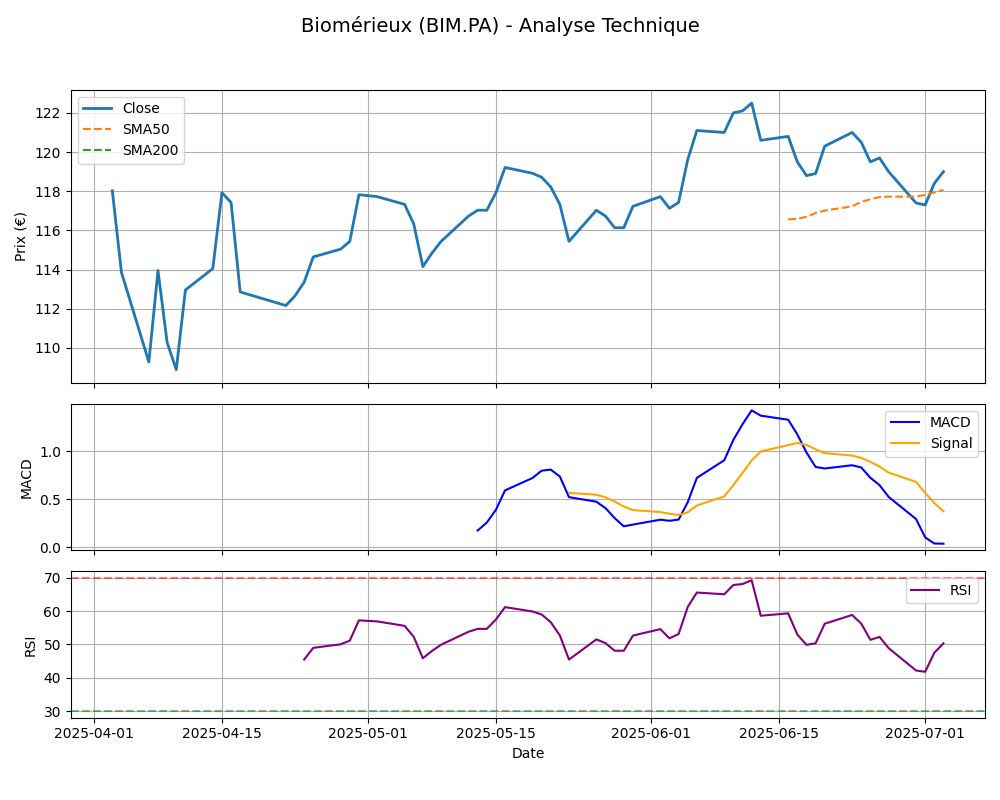Click the "0.0" tick on the MACD axis
The width and height of the screenshot is (1000, 800).
pos(50,548)
